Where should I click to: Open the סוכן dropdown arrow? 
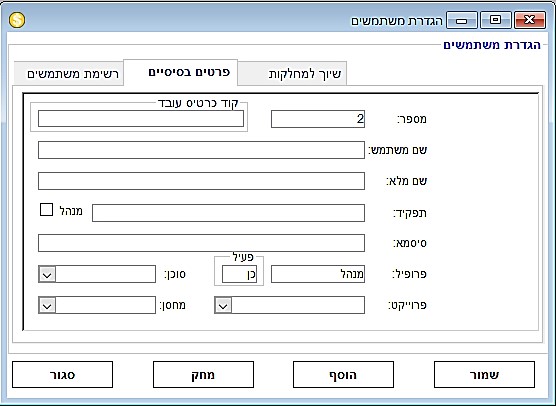point(47,274)
